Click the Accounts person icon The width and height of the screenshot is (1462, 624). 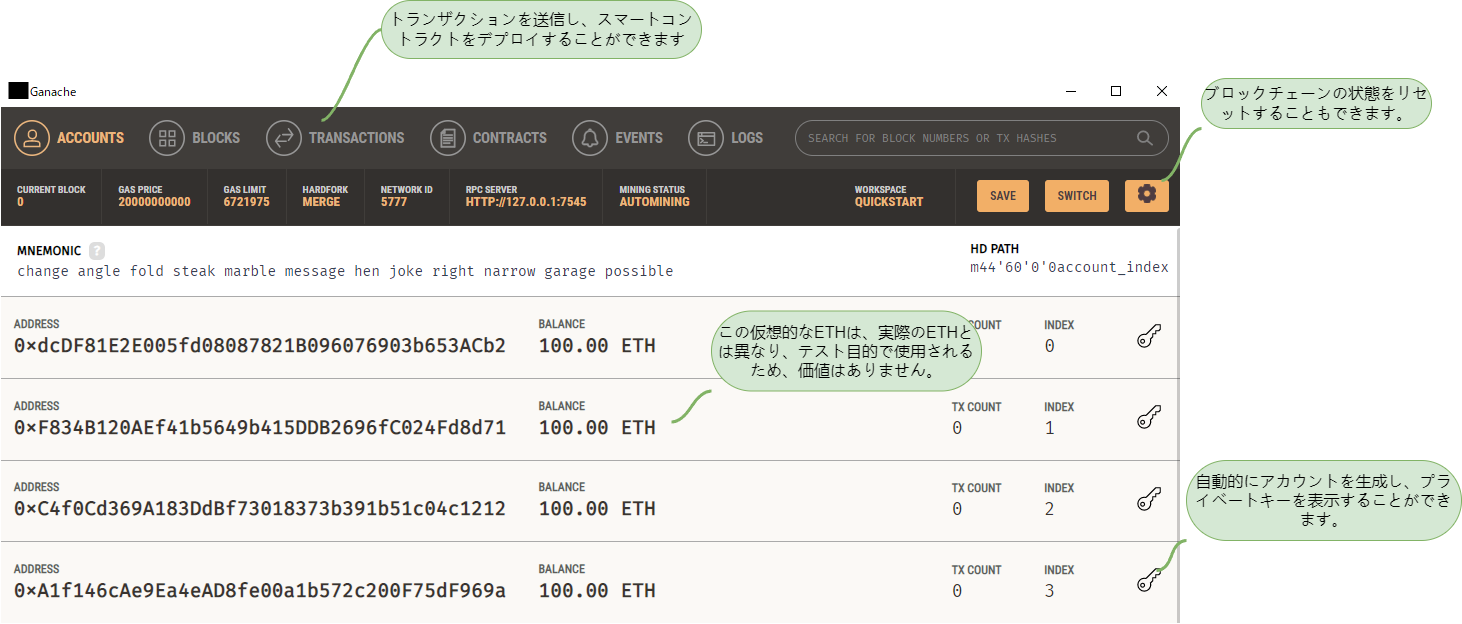tap(32, 138)
